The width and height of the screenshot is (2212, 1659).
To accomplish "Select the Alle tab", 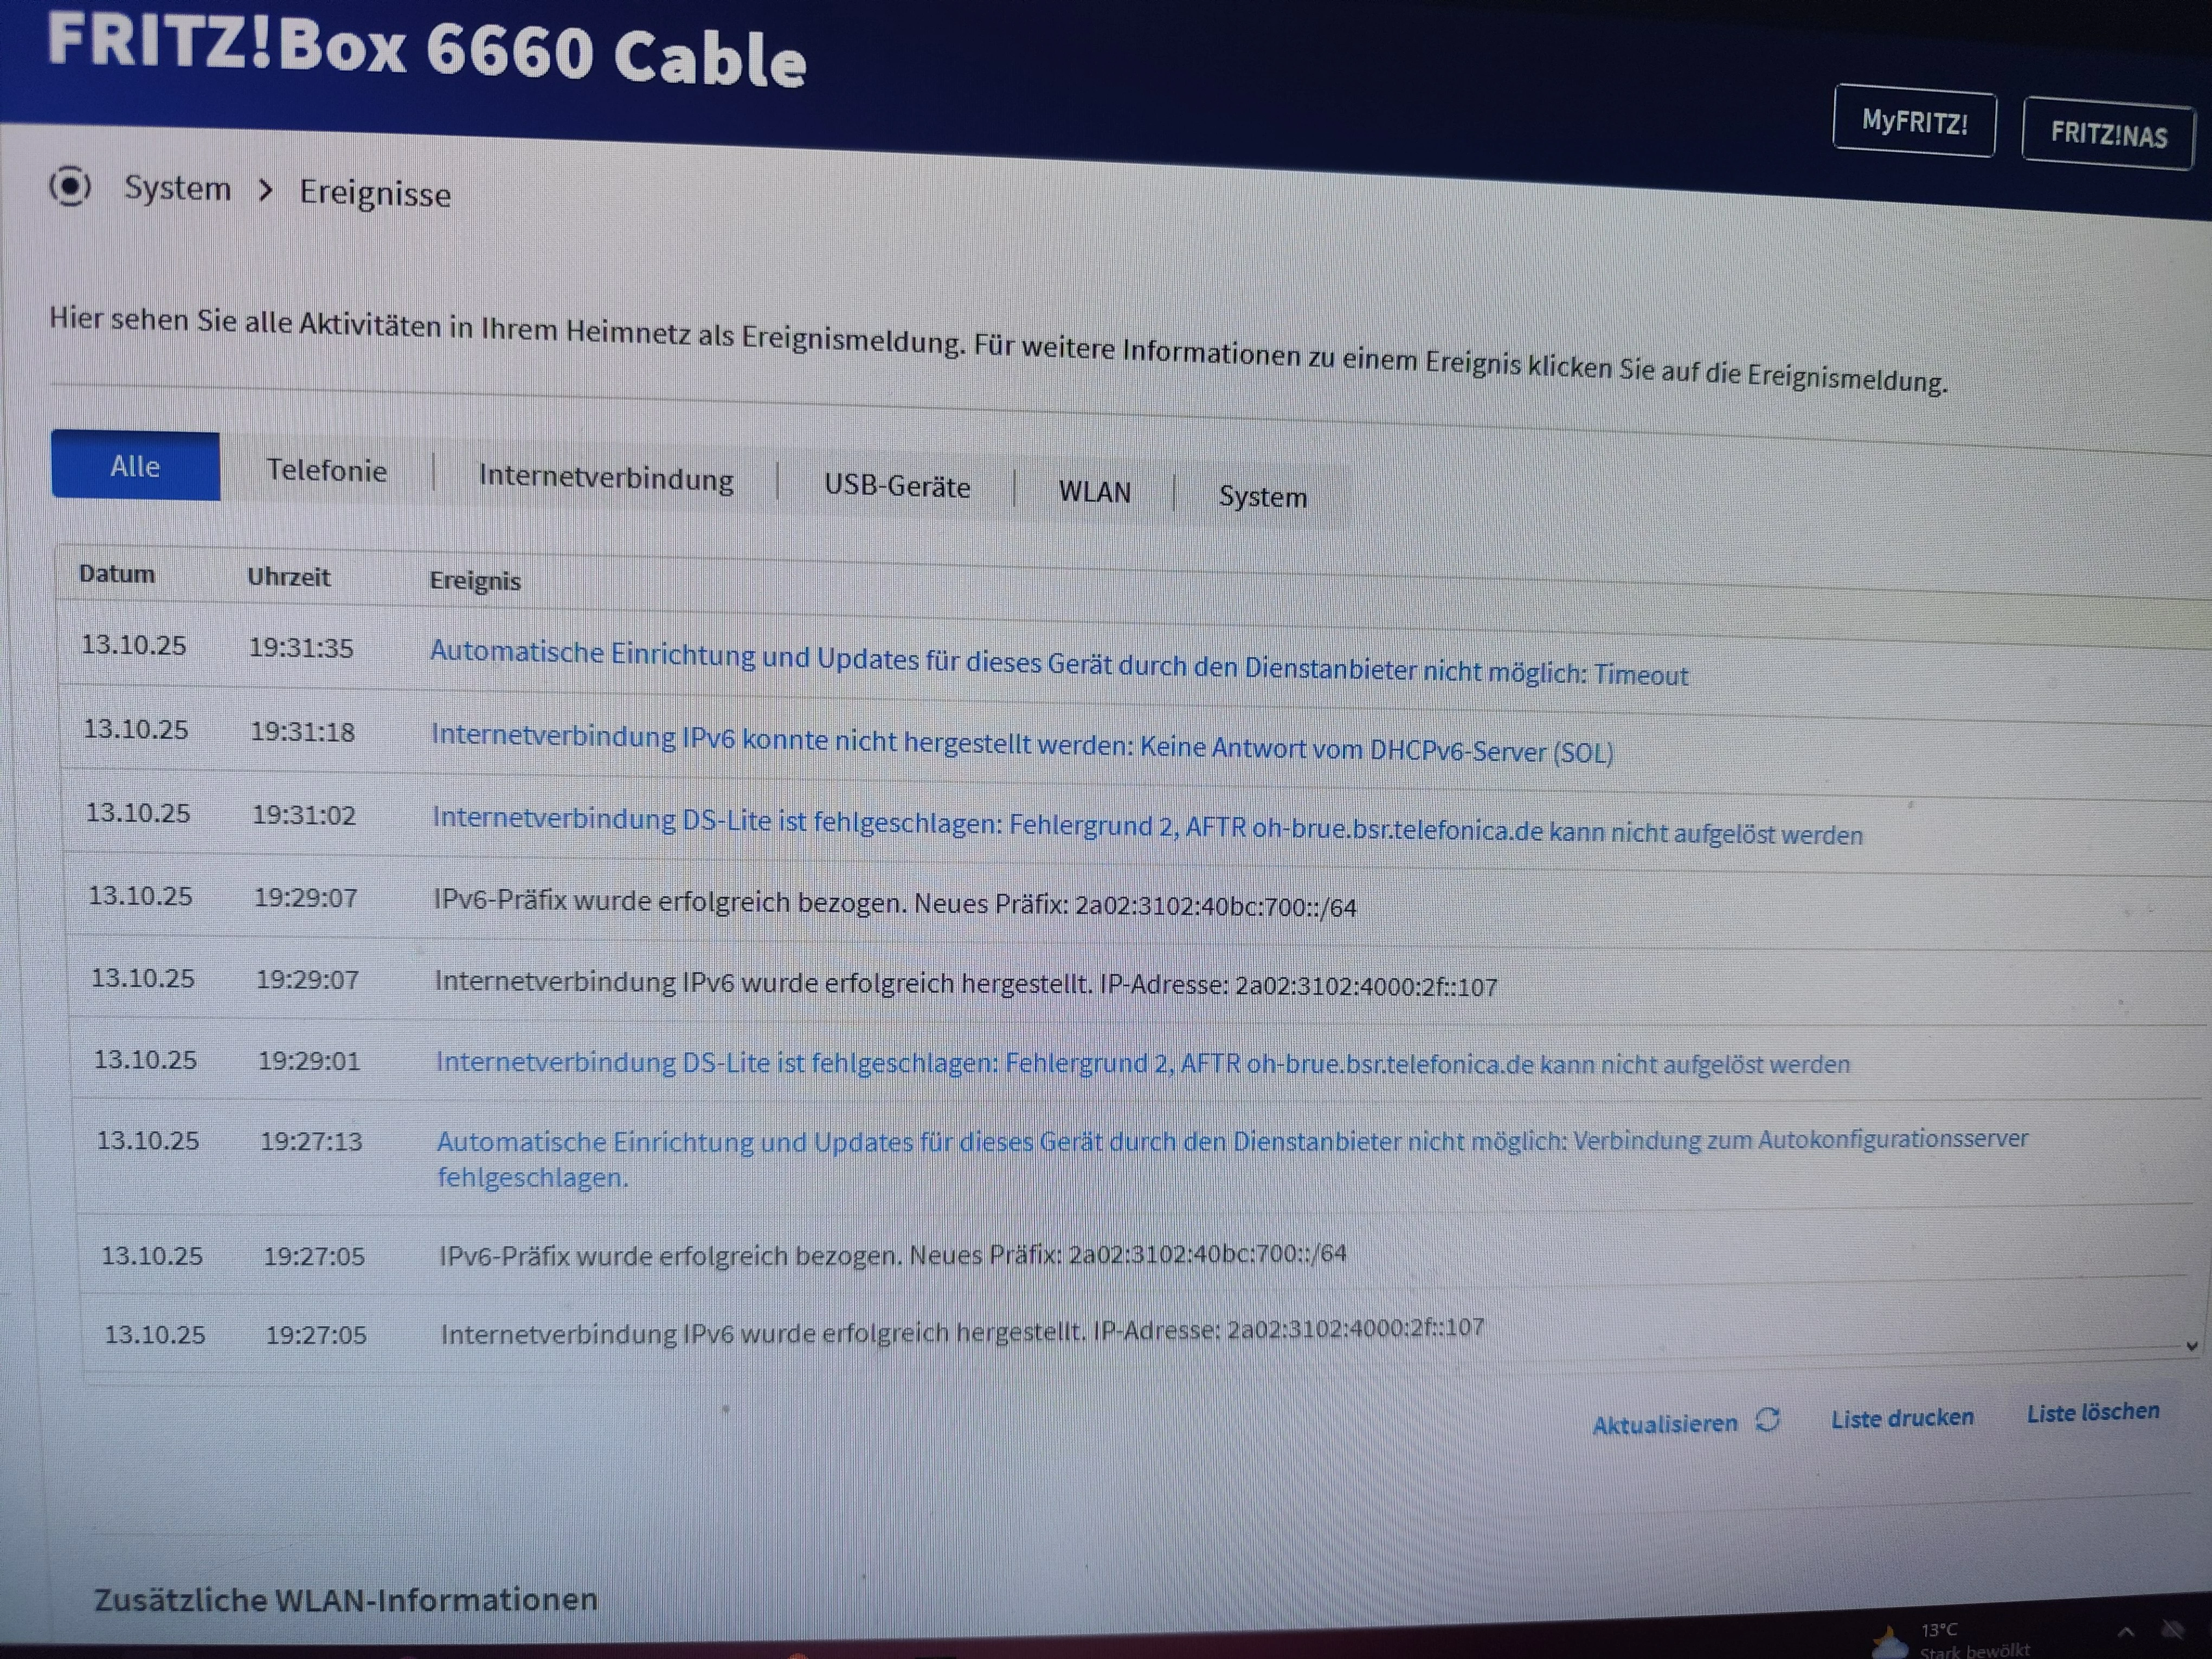I will 135,466.
